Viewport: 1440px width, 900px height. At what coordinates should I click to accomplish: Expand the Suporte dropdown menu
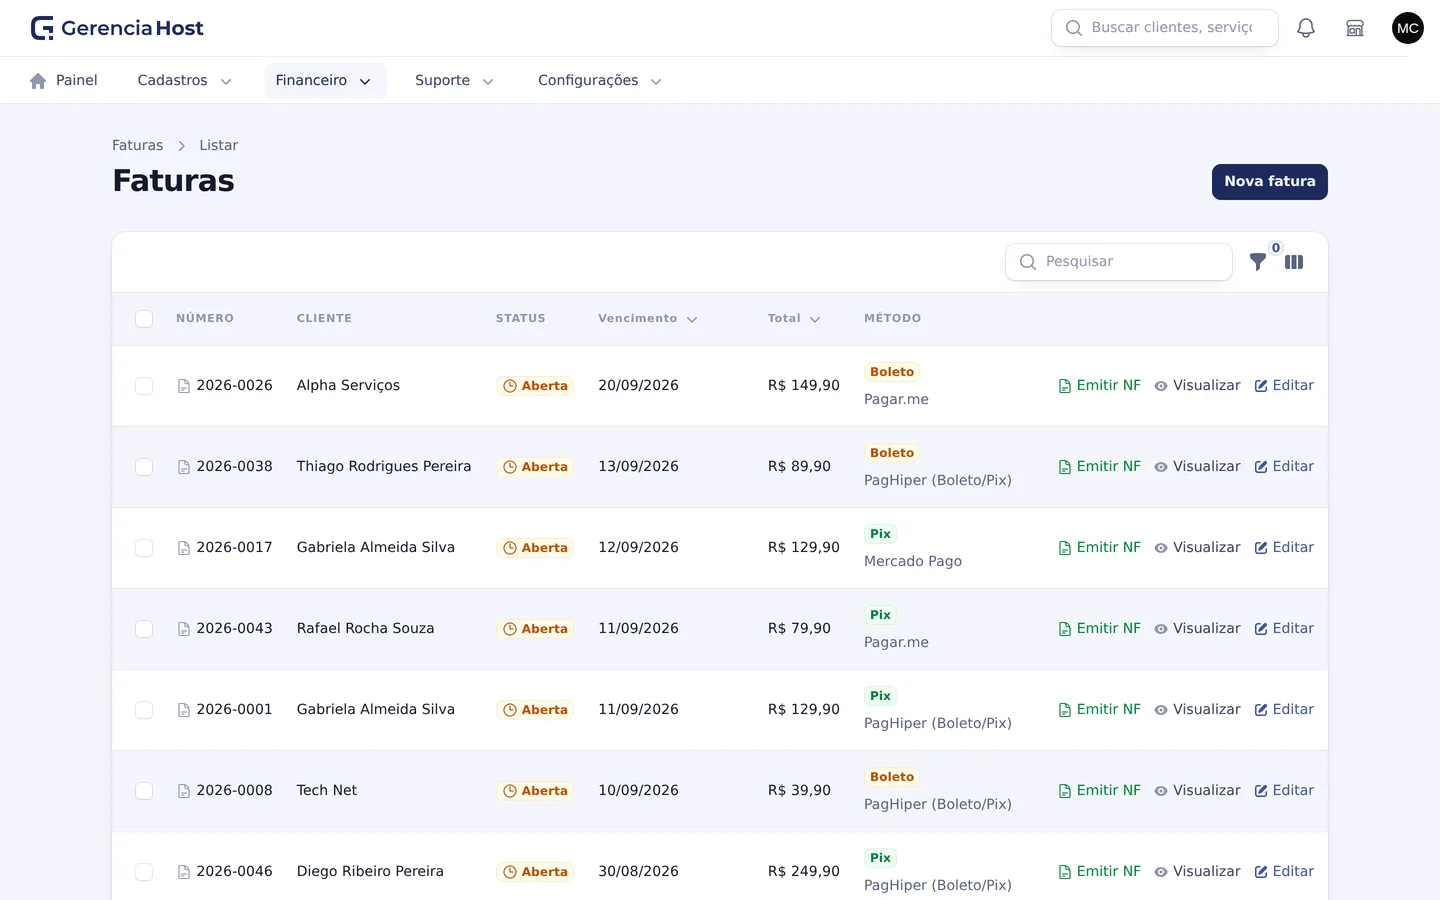[x=454, y=81]
